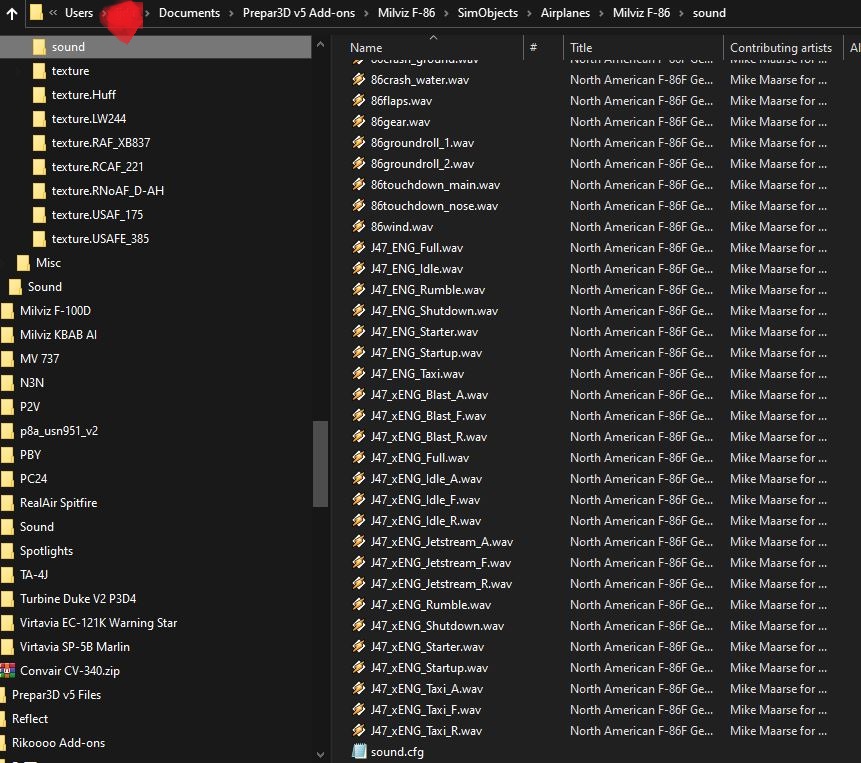This screenshot has width=861, height=763.
Task: Click the navigation pane scroll up arrow
Action: [321, 44]
